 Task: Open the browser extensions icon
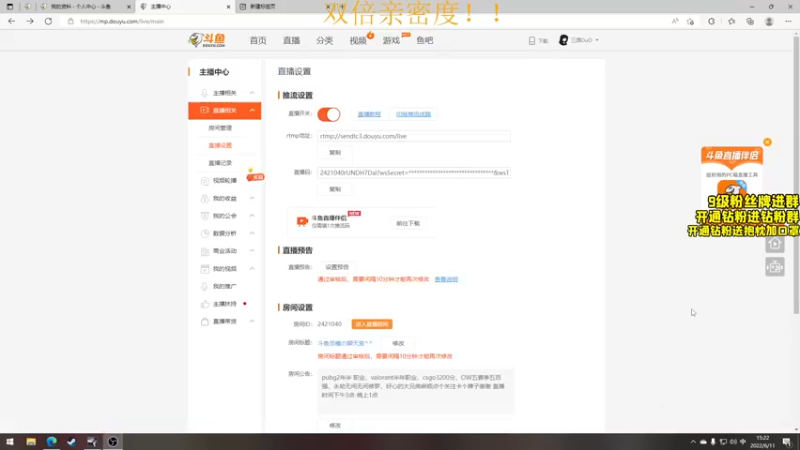click(711, 21)
